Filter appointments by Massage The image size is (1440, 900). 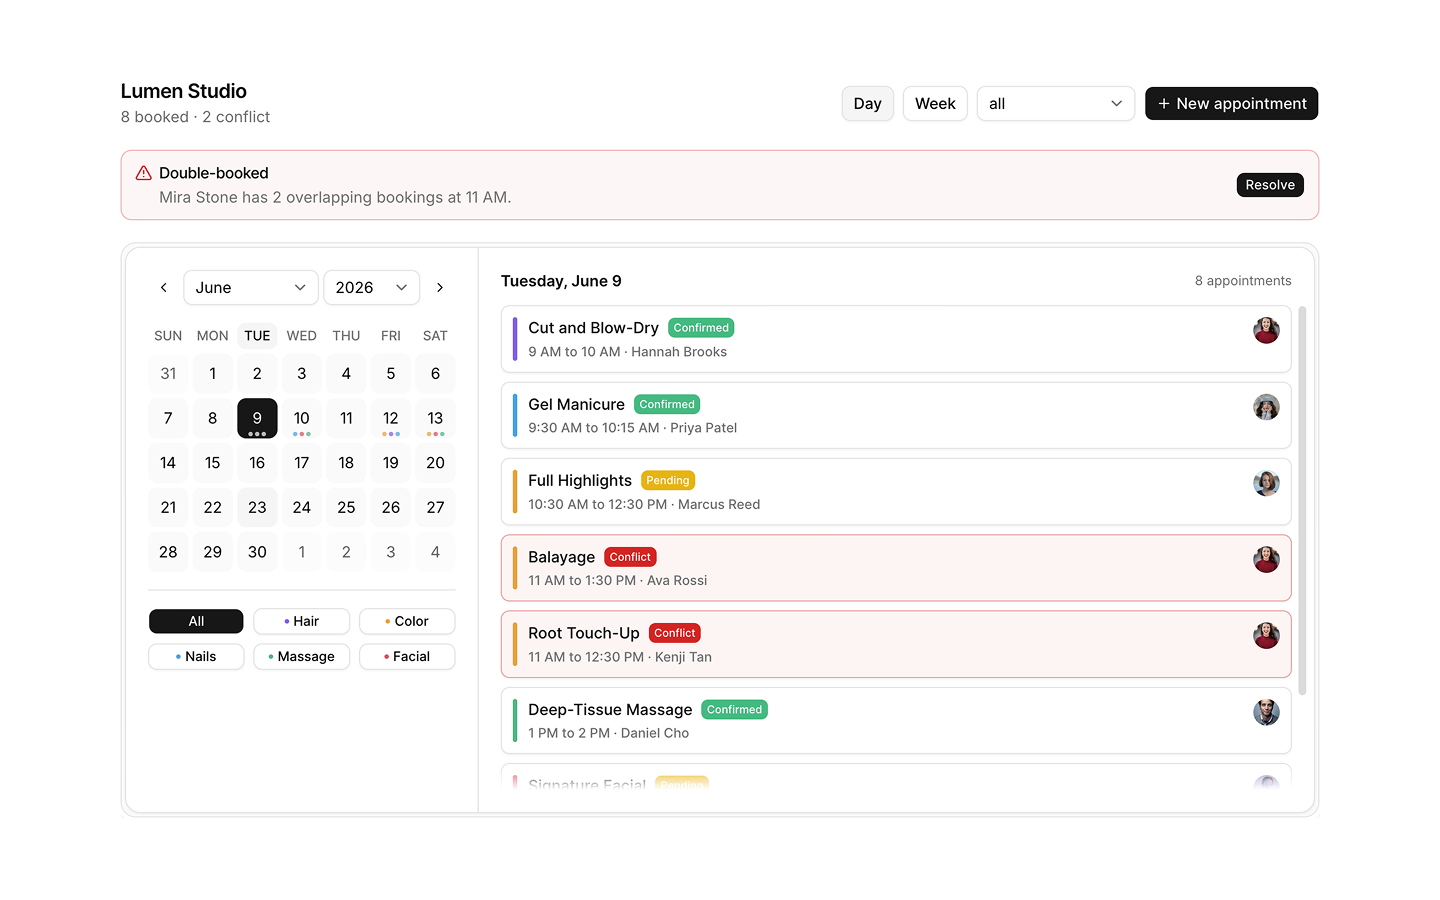302,656
